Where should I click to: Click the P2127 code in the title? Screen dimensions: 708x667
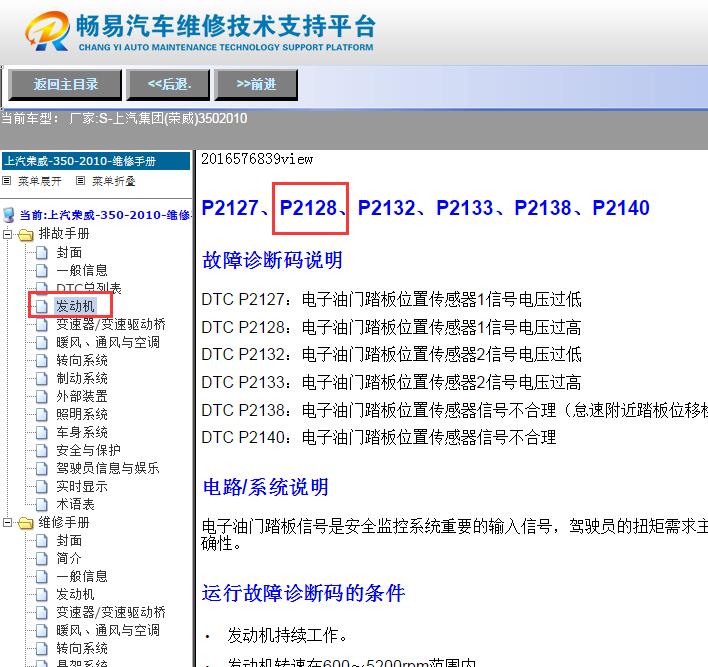click(x=230, y=208)
